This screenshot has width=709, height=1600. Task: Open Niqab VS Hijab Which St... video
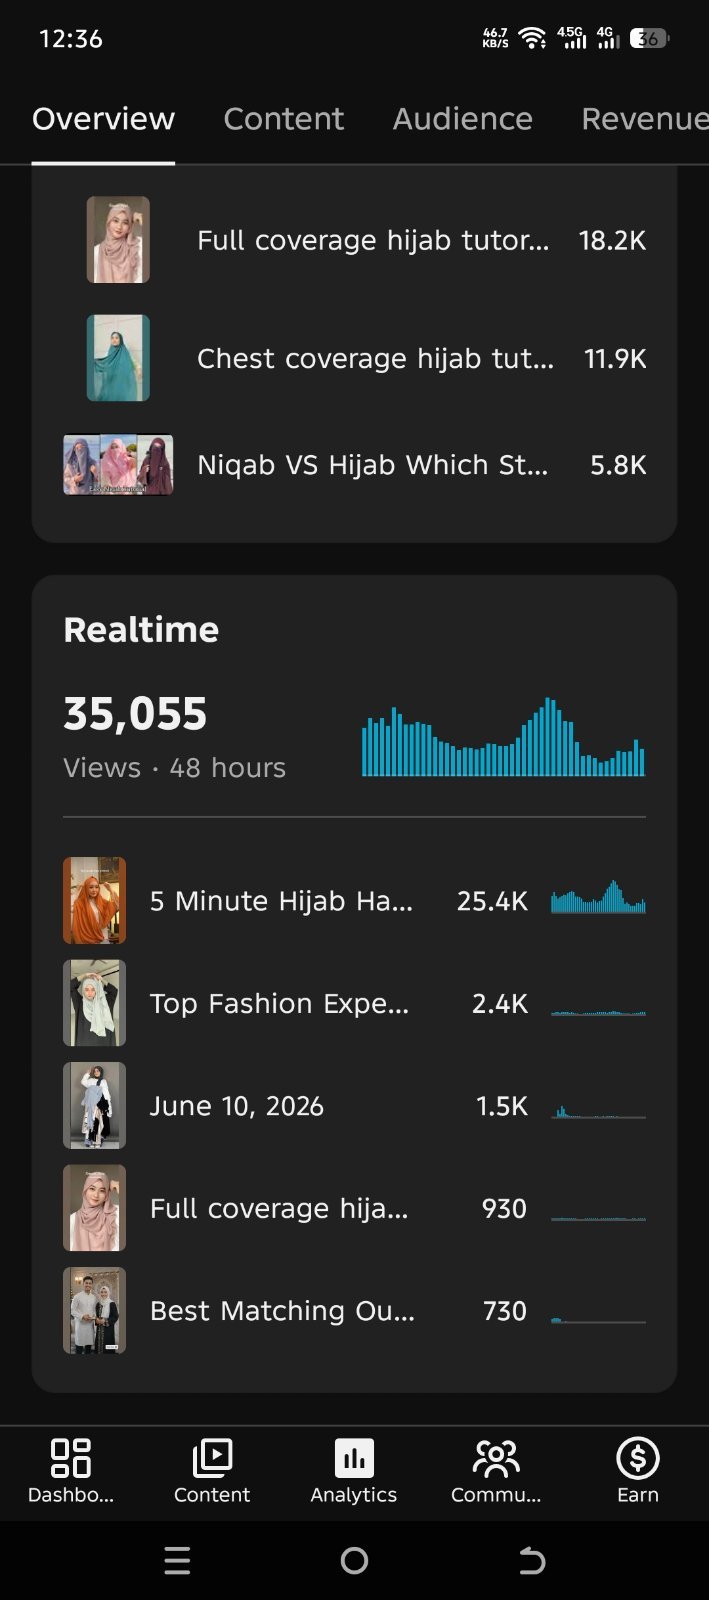[355, 465]
